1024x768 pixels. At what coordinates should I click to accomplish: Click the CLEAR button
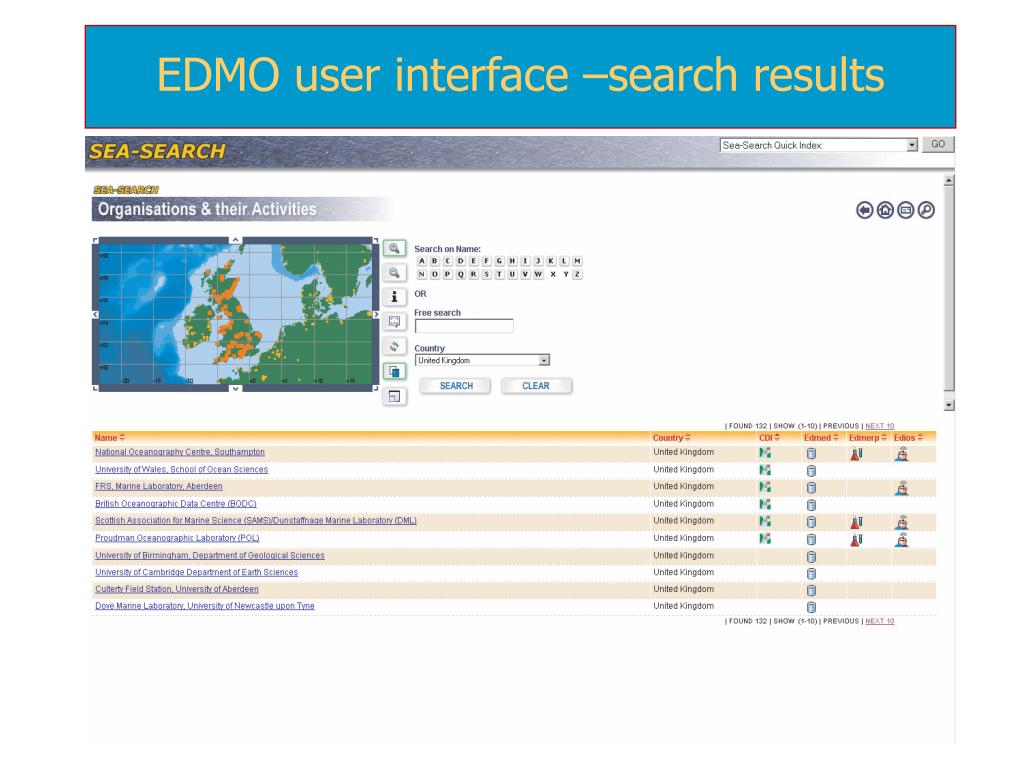pyautogui.click(x=536, y=386)
